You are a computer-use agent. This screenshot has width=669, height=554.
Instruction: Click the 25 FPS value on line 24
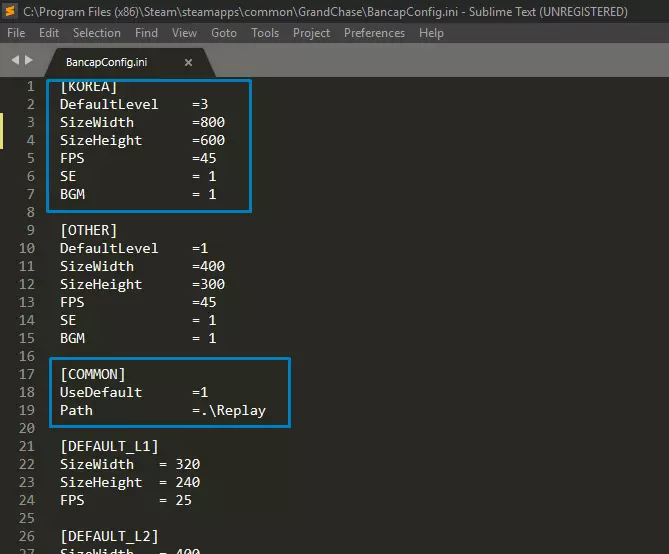point(183,500)
